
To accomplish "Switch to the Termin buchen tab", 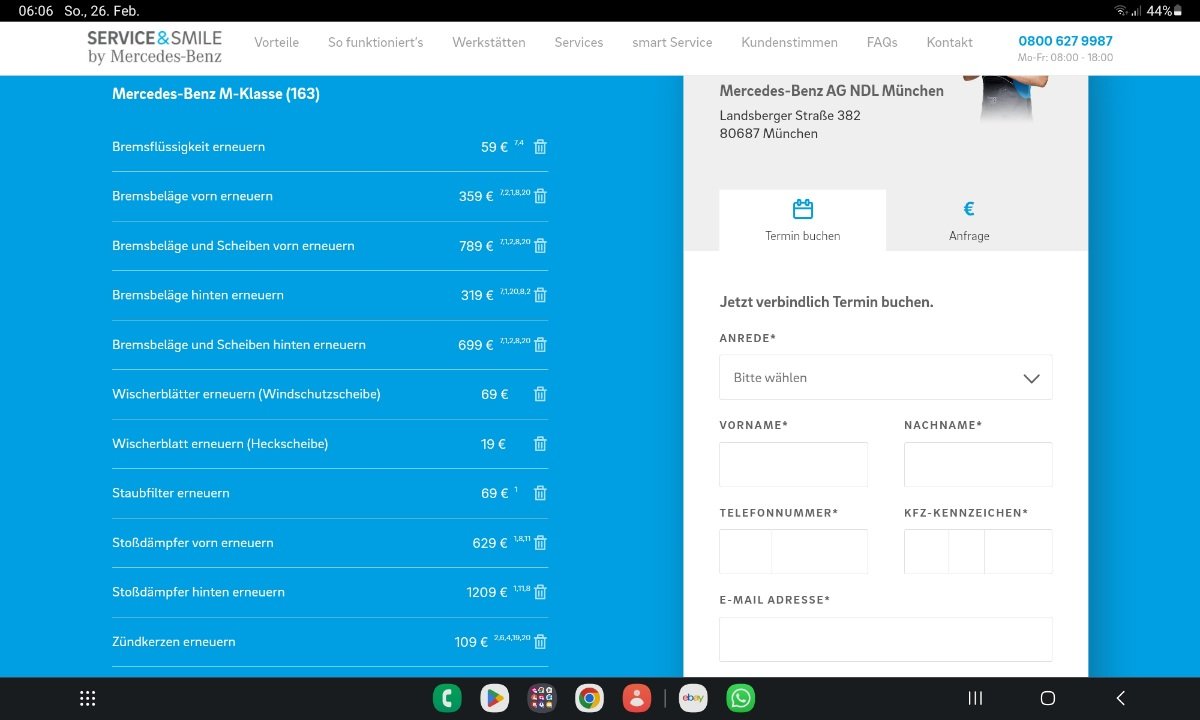I will point(803,220).
